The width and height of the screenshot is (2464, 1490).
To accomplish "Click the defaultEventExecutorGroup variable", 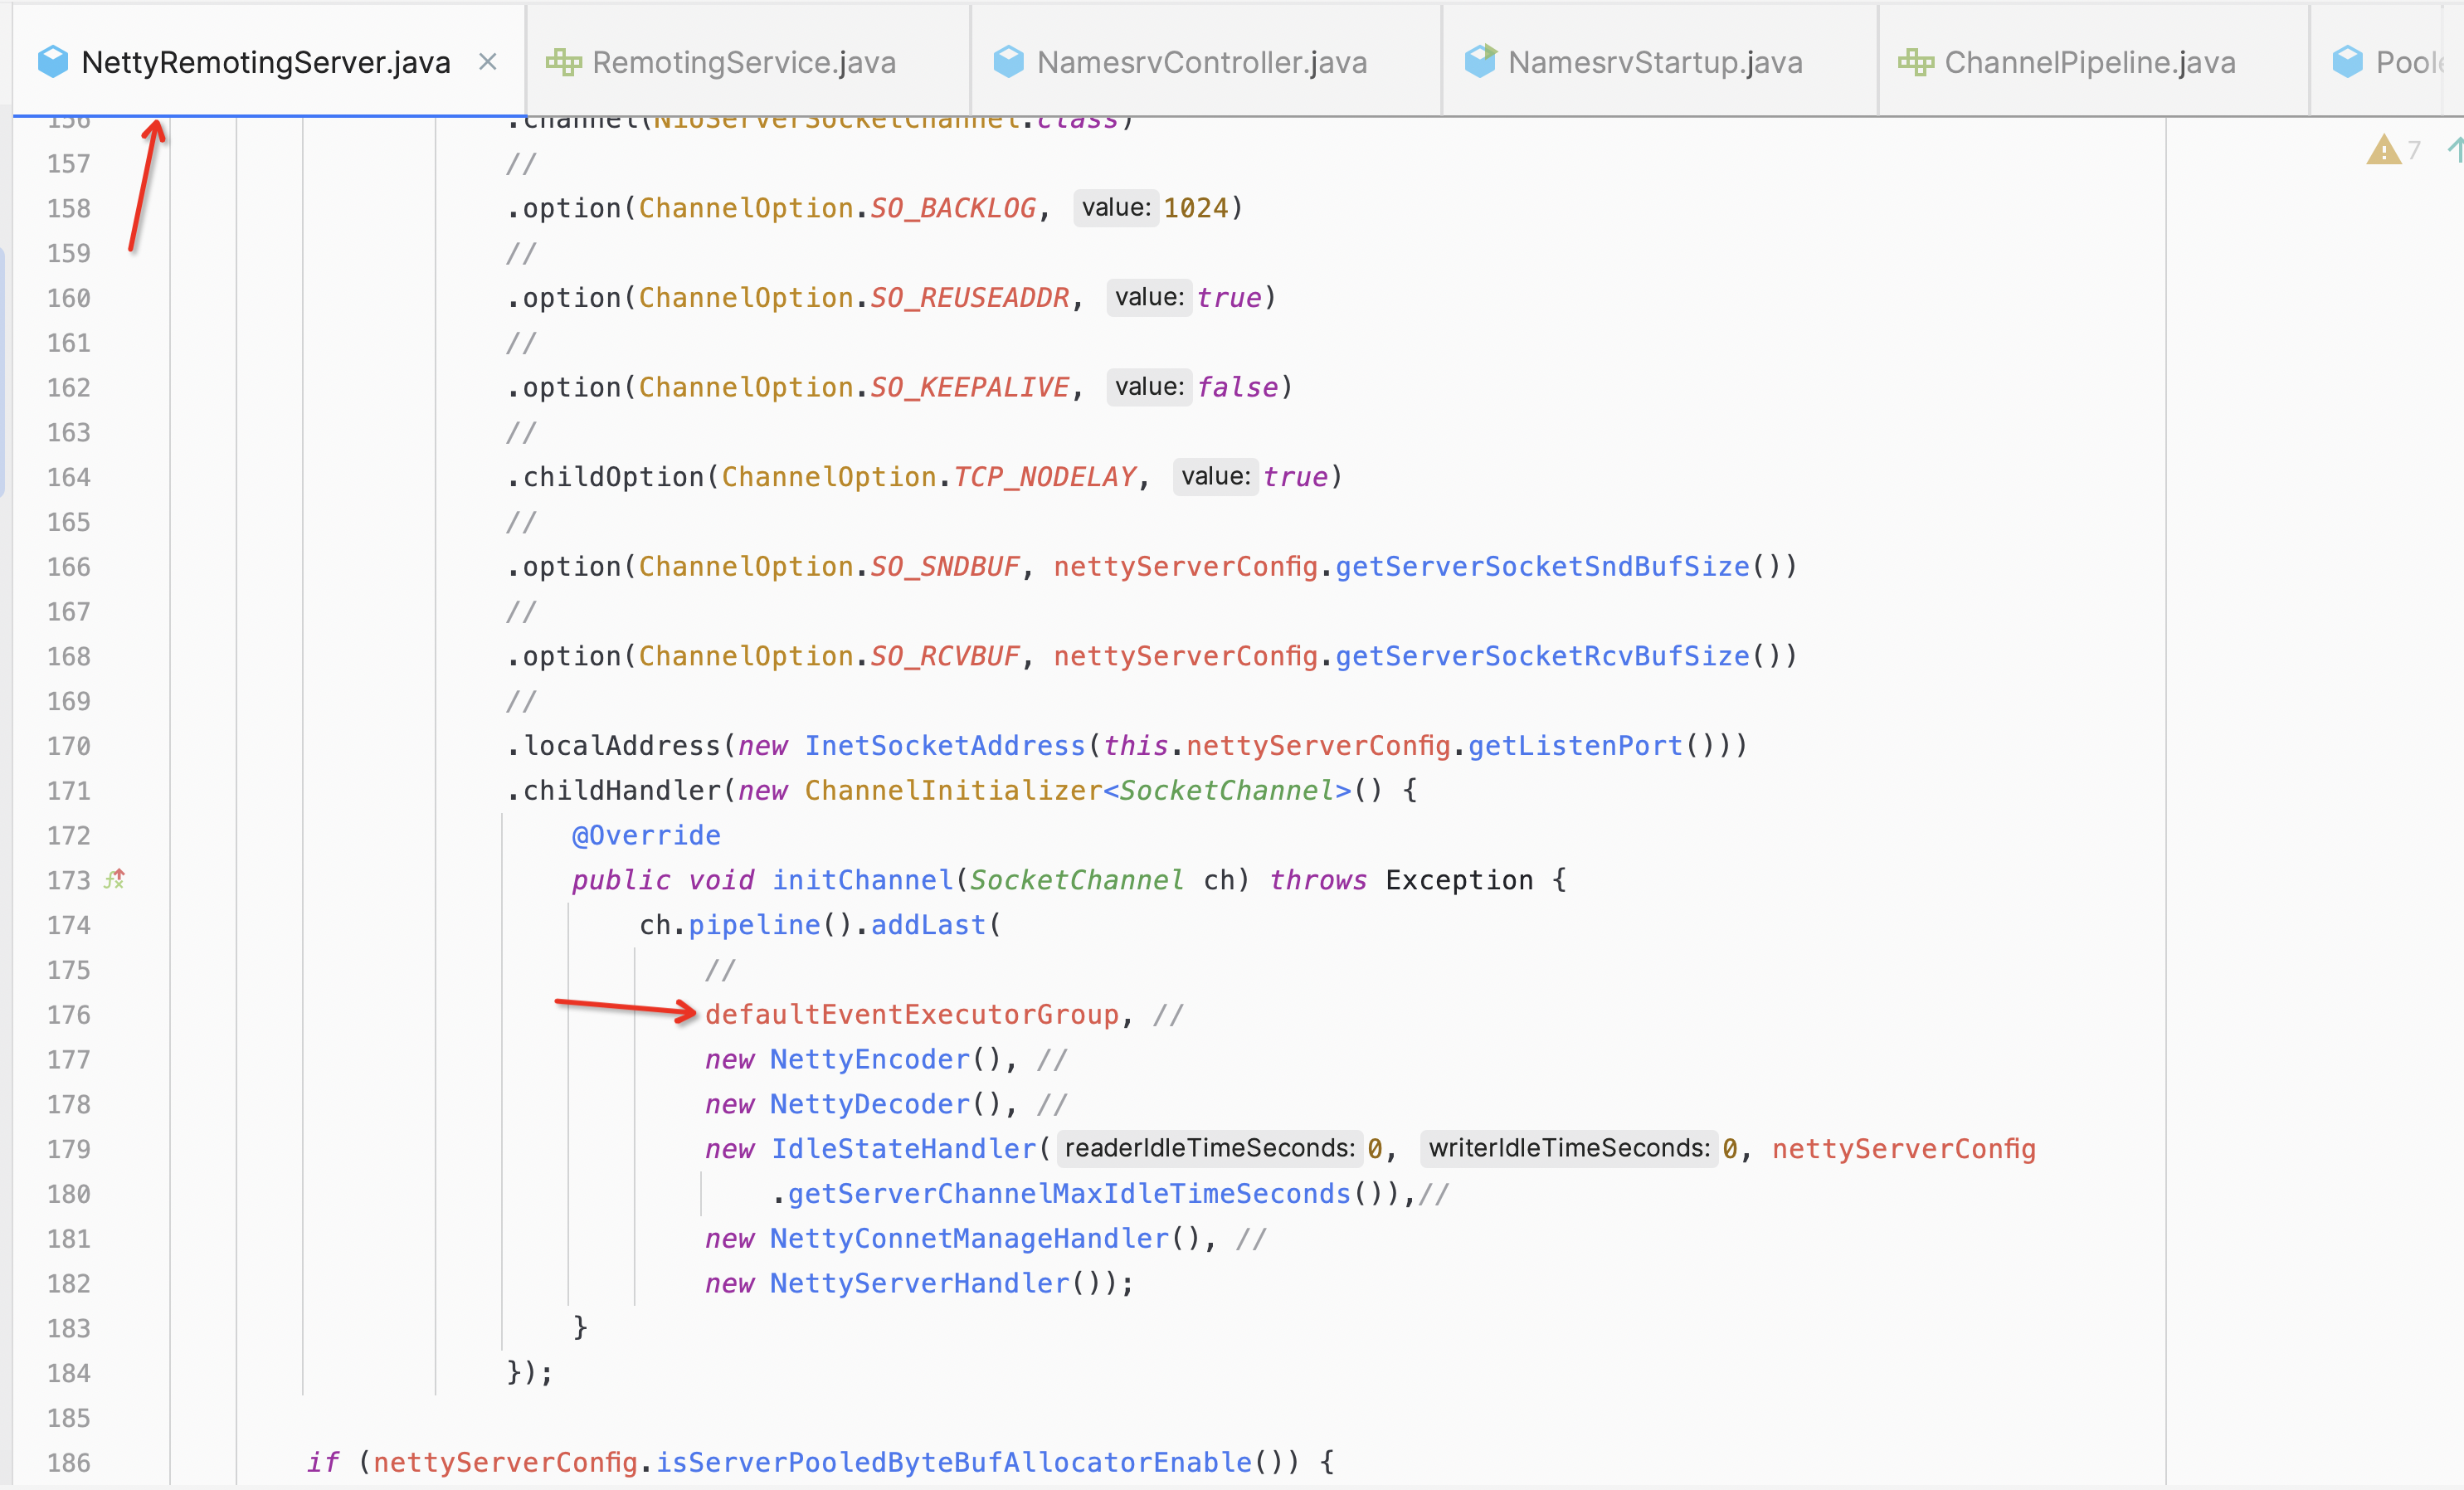I will point(912,1015).
